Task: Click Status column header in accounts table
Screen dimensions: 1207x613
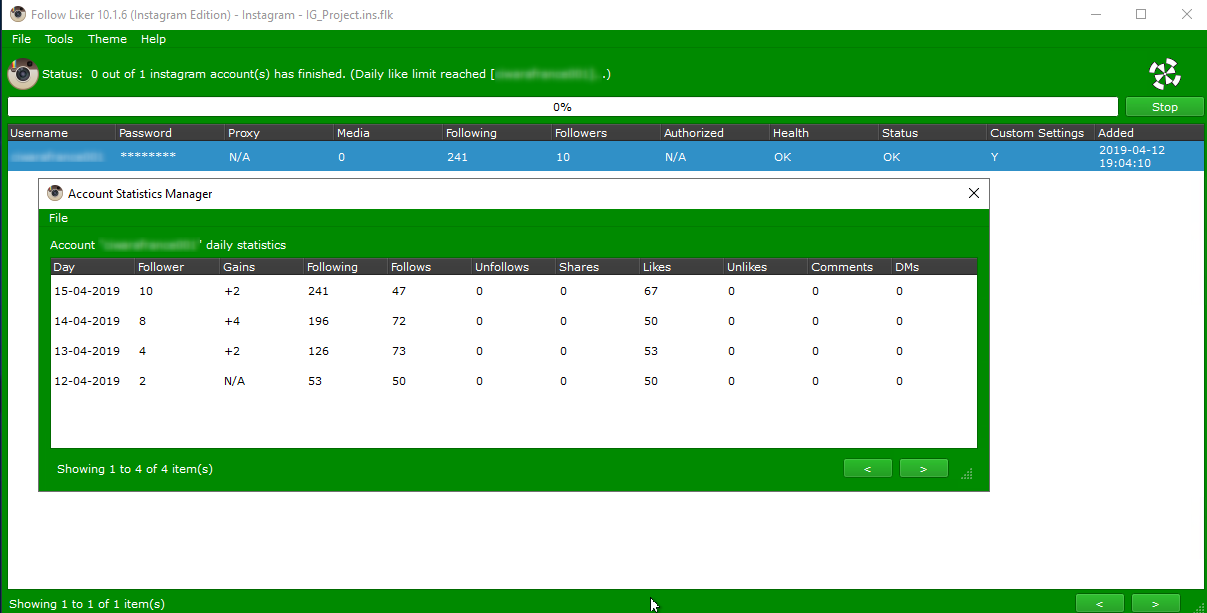Action: [933, 133]
